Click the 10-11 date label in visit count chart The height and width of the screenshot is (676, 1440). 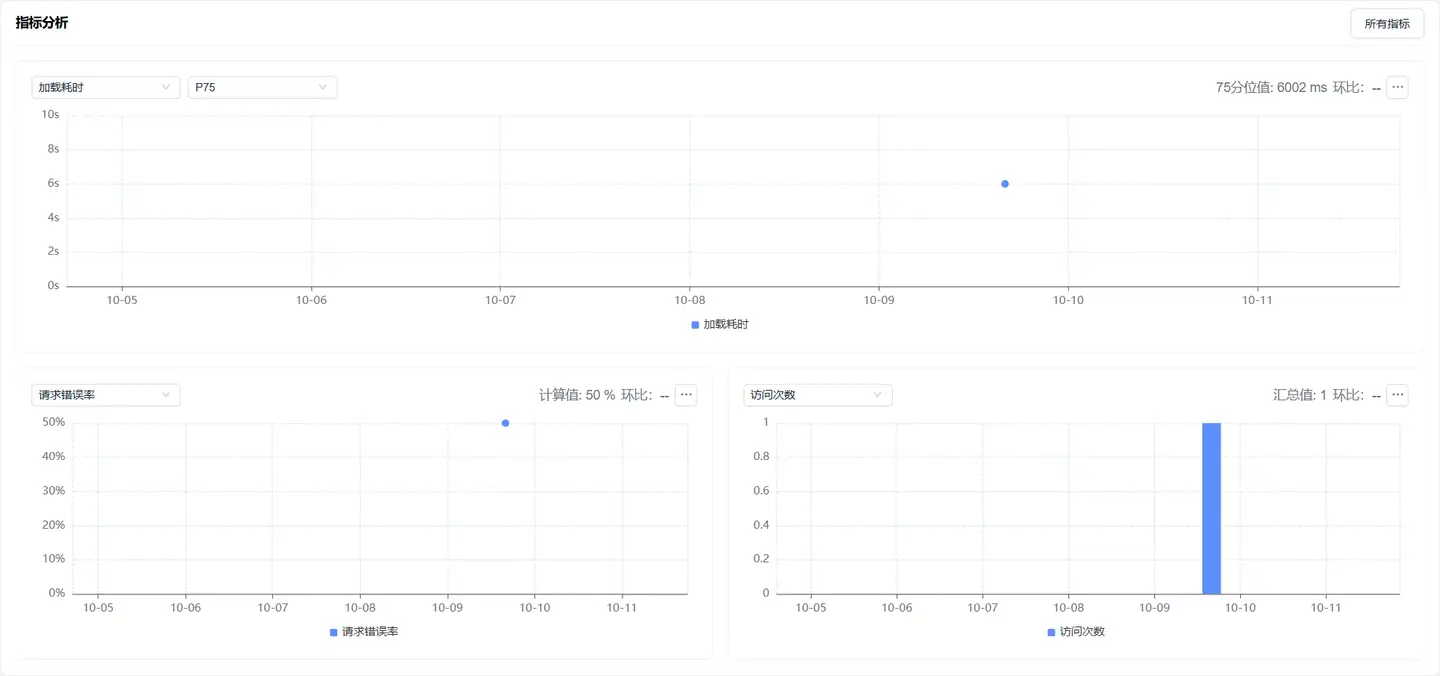point(1325,608)
